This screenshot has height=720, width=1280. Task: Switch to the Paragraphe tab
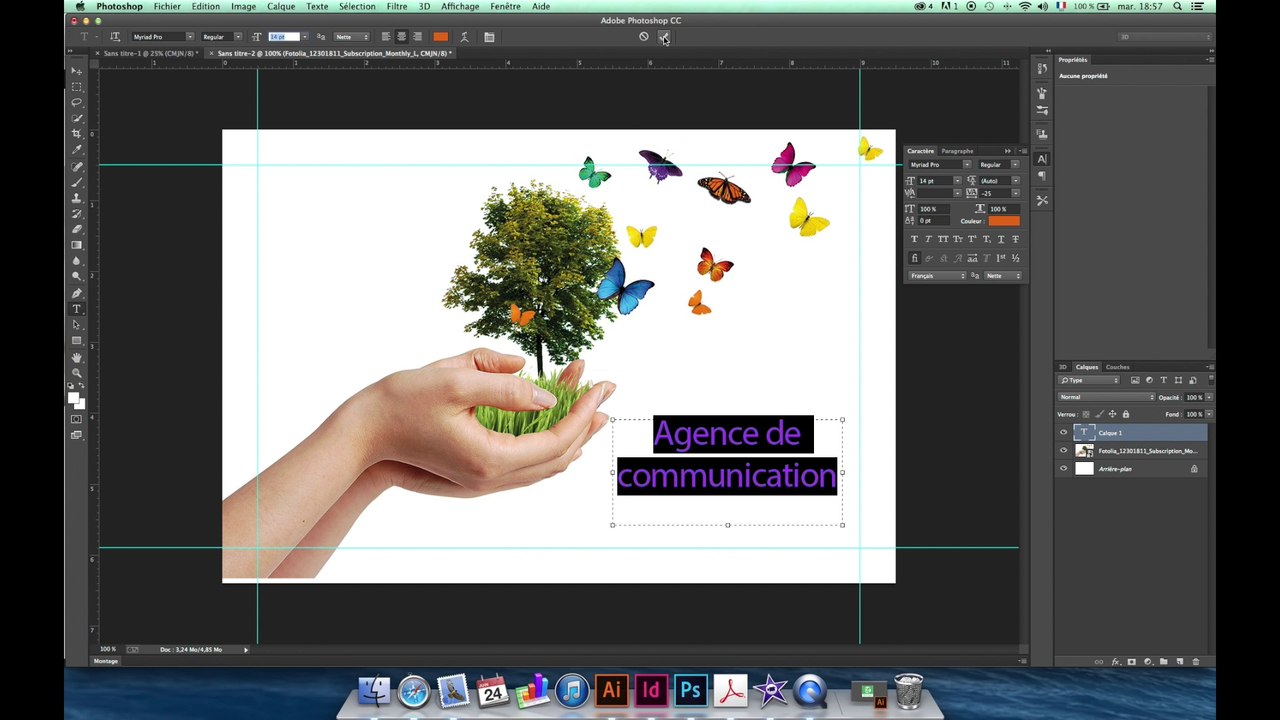point(957,151)
